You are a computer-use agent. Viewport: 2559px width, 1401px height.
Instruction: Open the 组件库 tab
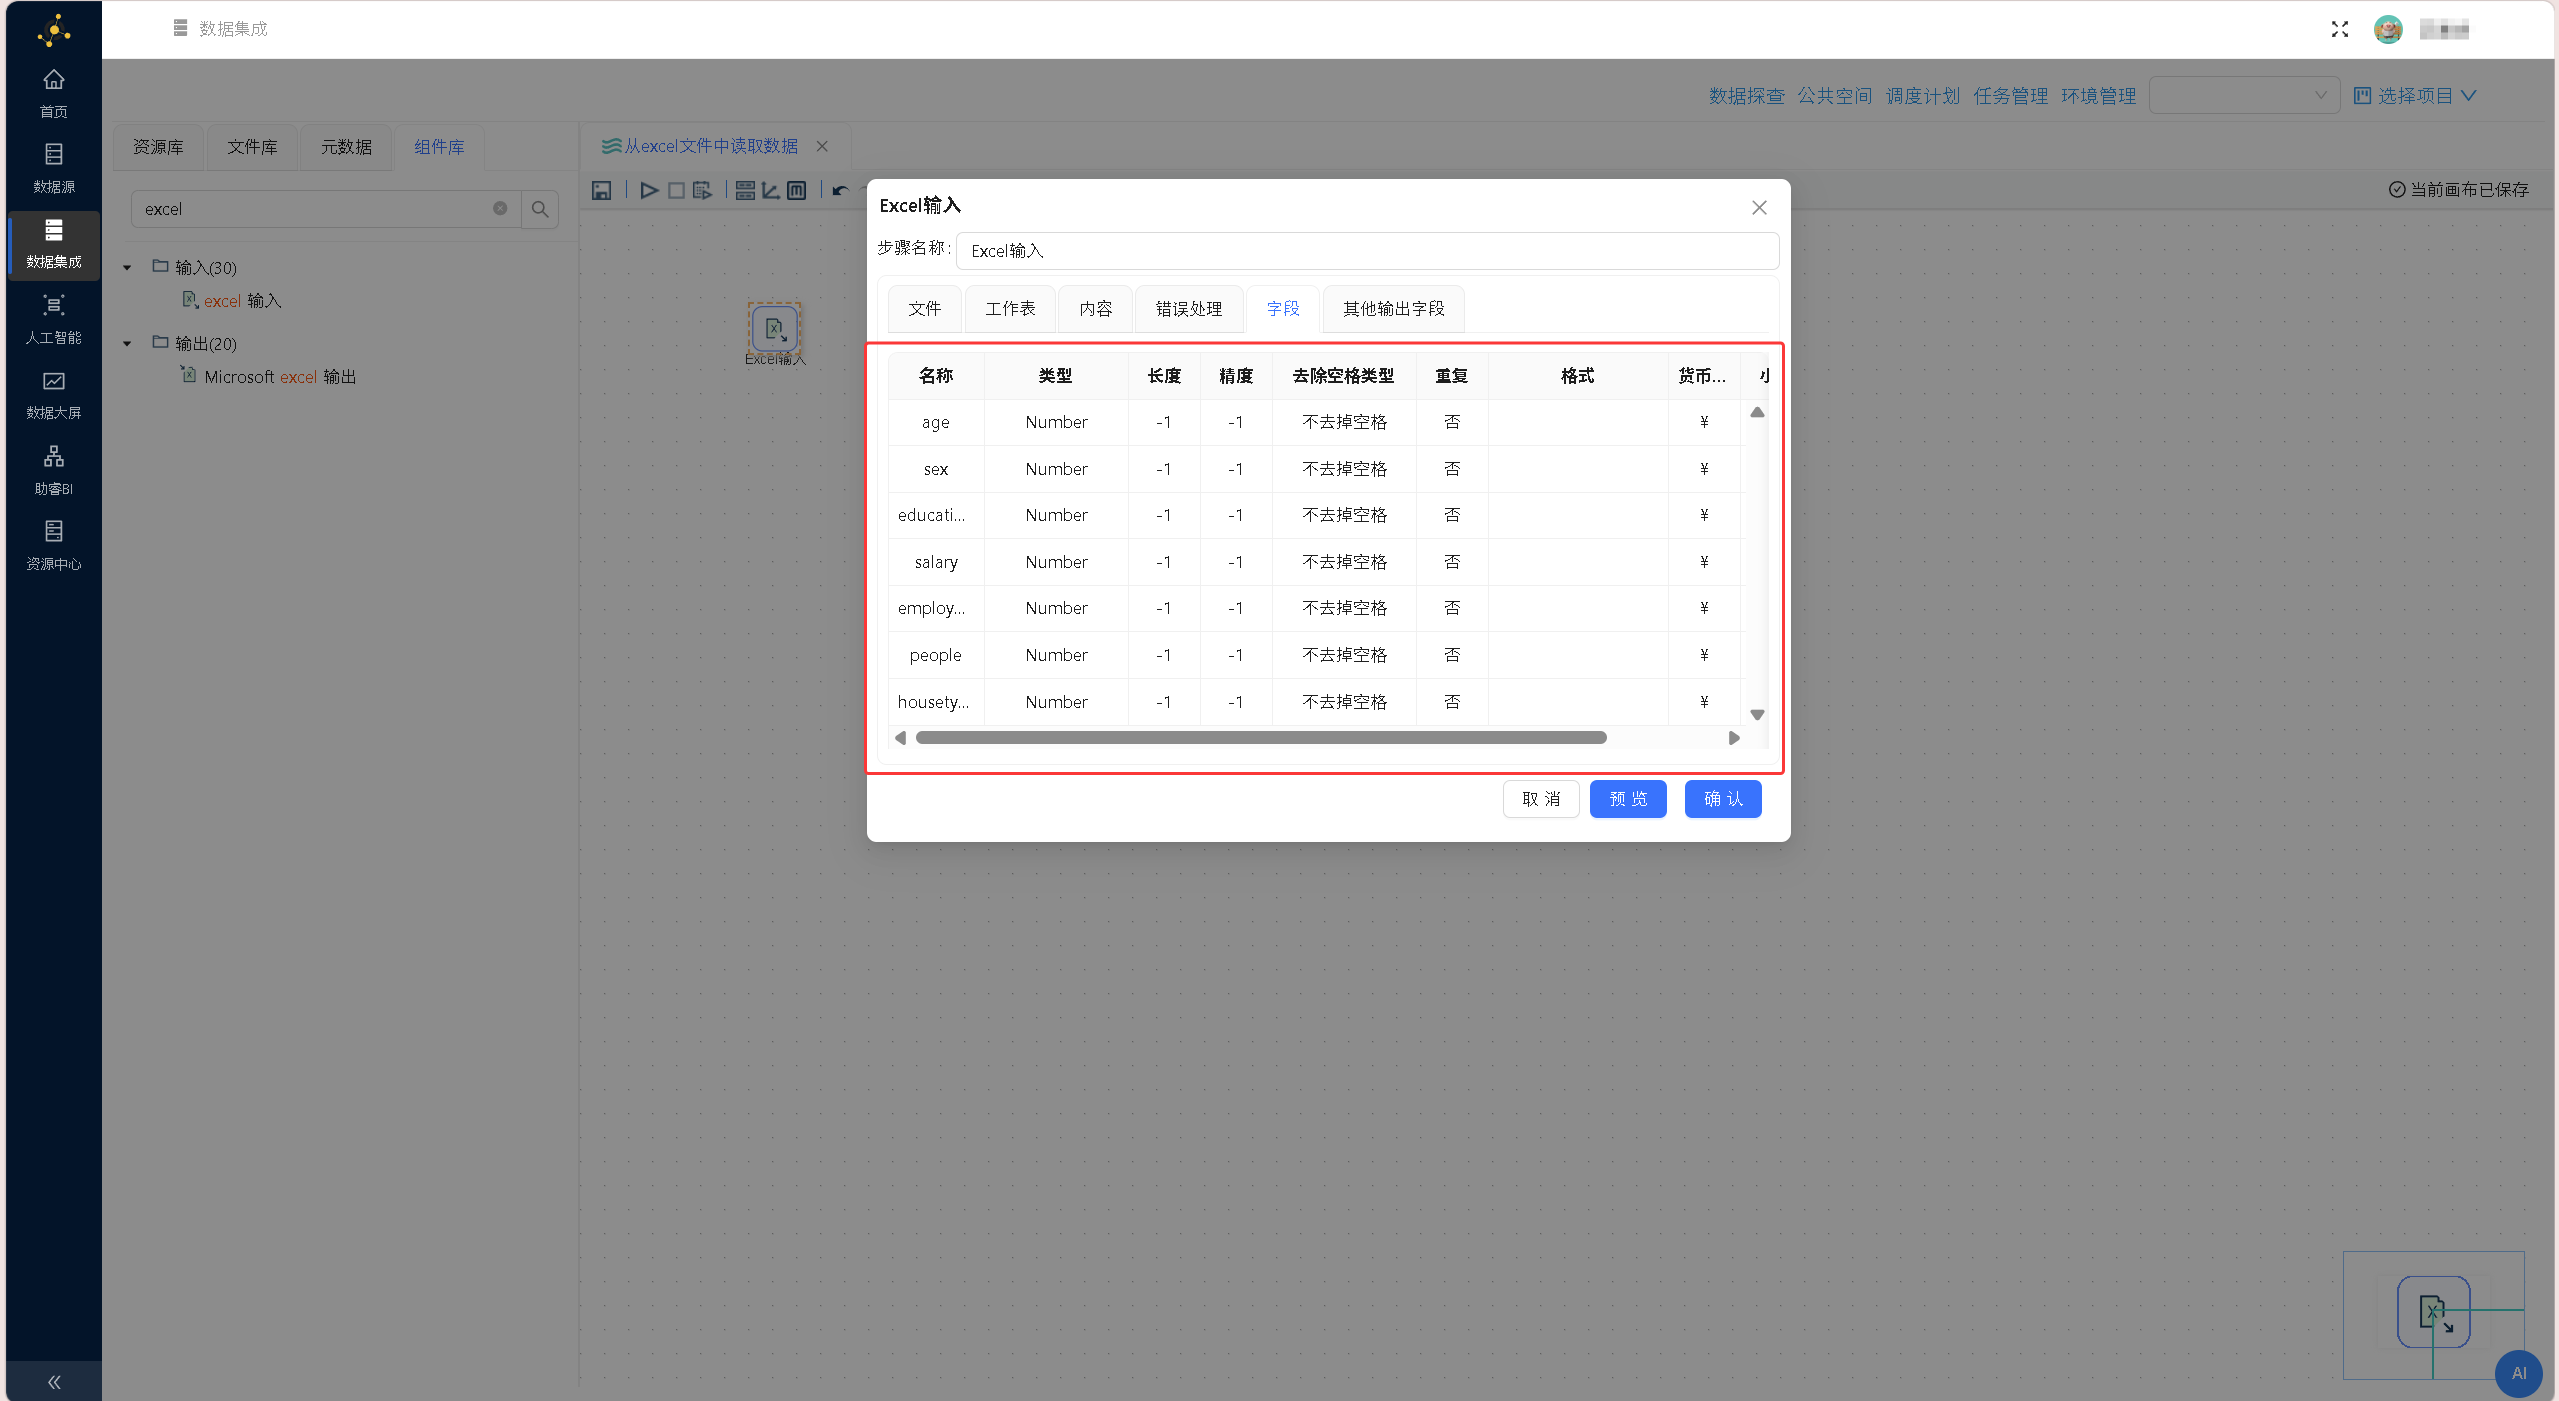(439, 147)
